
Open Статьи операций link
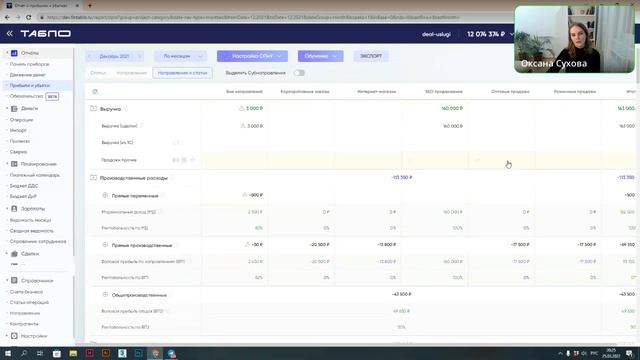pyautogui.click(x=29, y=302)
